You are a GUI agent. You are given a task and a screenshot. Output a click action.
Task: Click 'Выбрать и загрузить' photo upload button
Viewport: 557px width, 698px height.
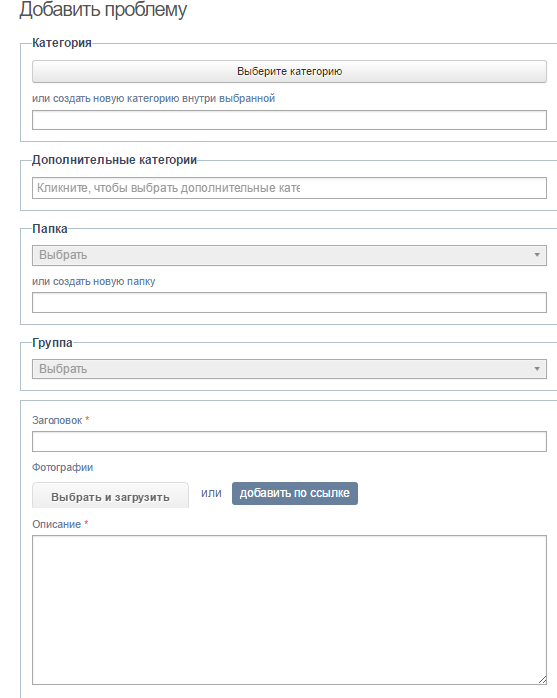tap(110, 495)
